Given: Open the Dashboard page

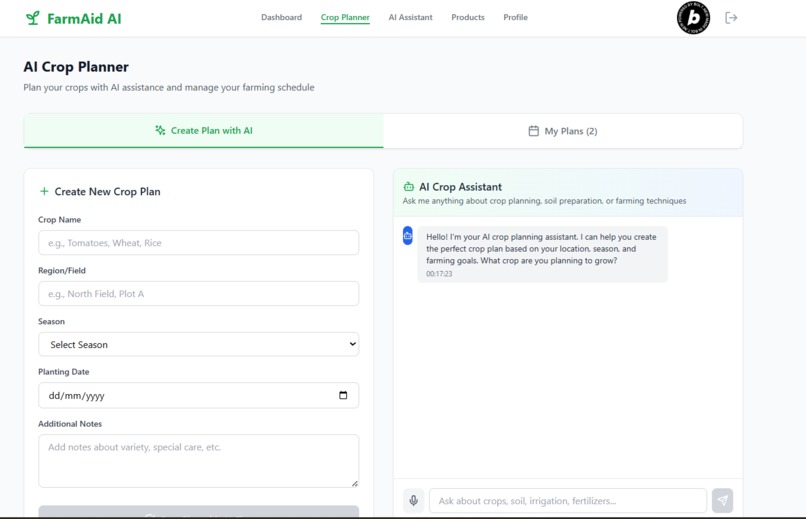Looking at the screenshot, I should (x=281, y=17).
